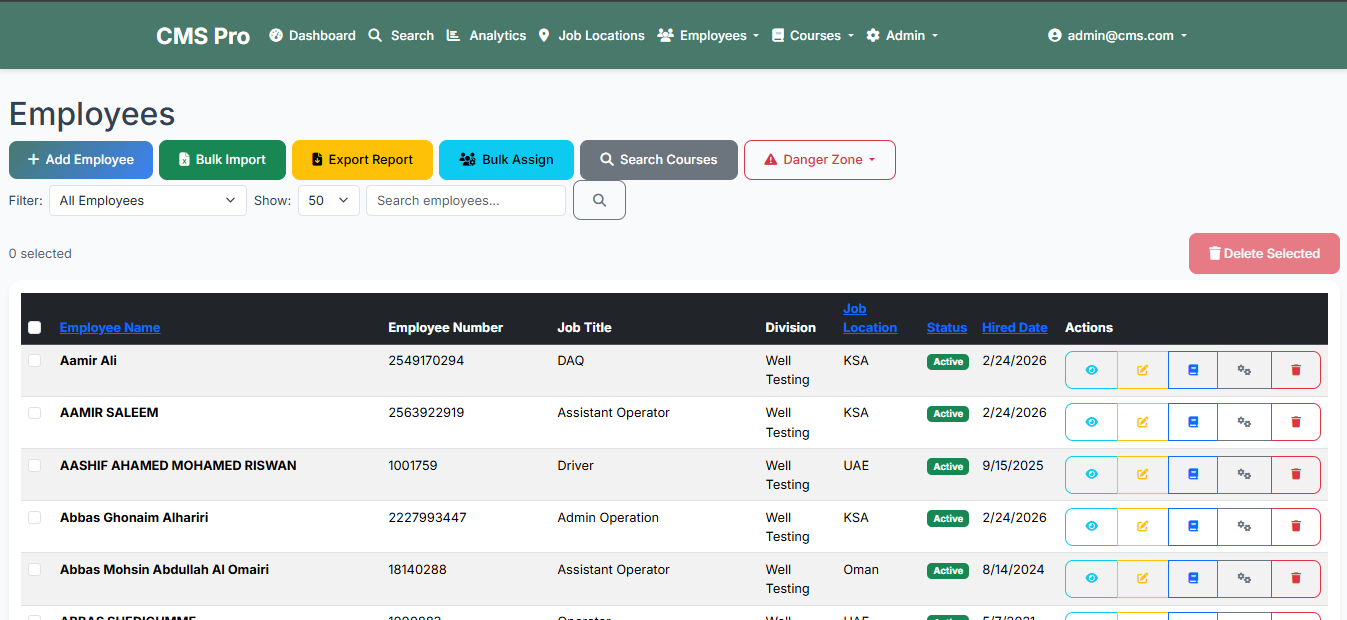1347x620 pixels.
Task: Open the gears icon for AASHIF AHAMED MOHAMED RISWAN
Action: 1244,474
